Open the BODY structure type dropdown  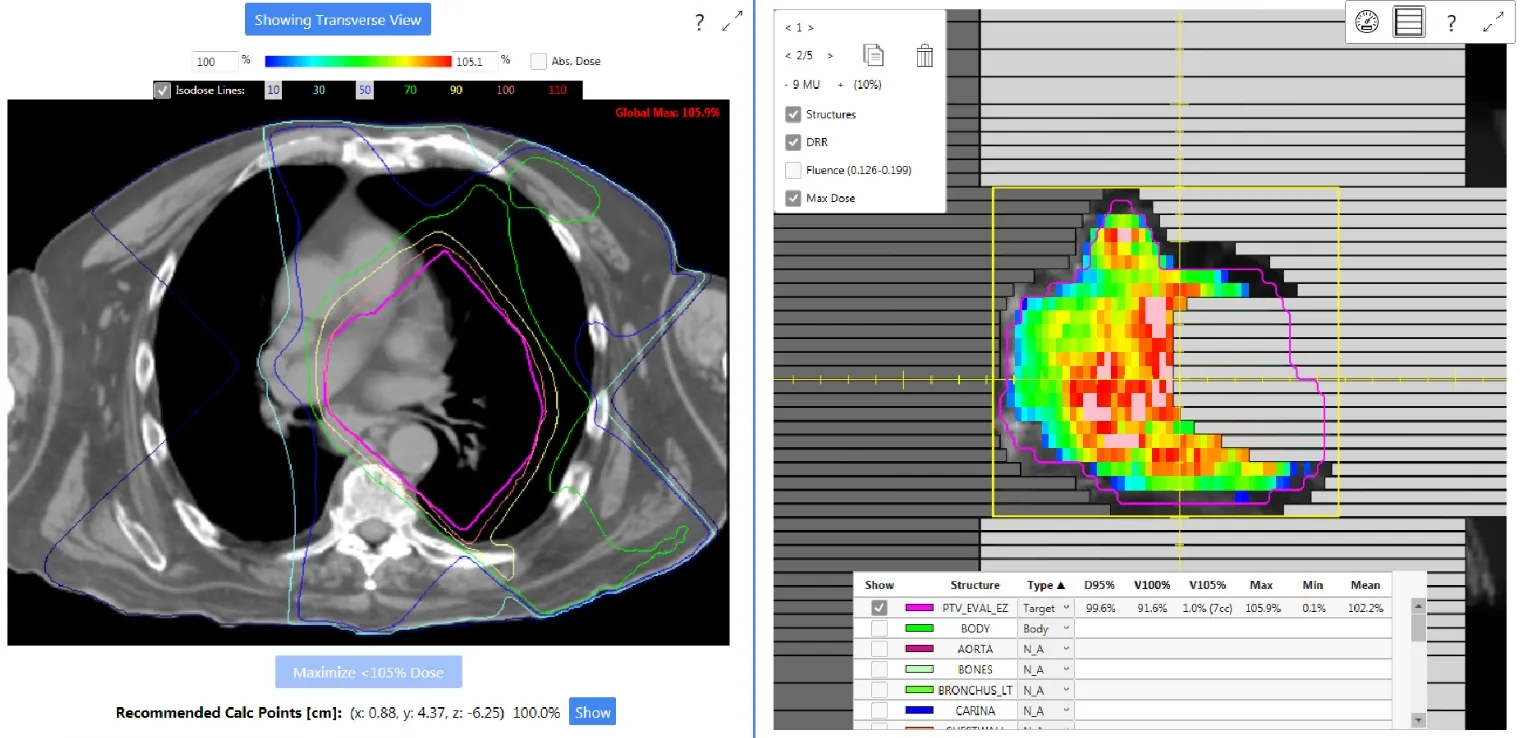[x=1043, y=628]
